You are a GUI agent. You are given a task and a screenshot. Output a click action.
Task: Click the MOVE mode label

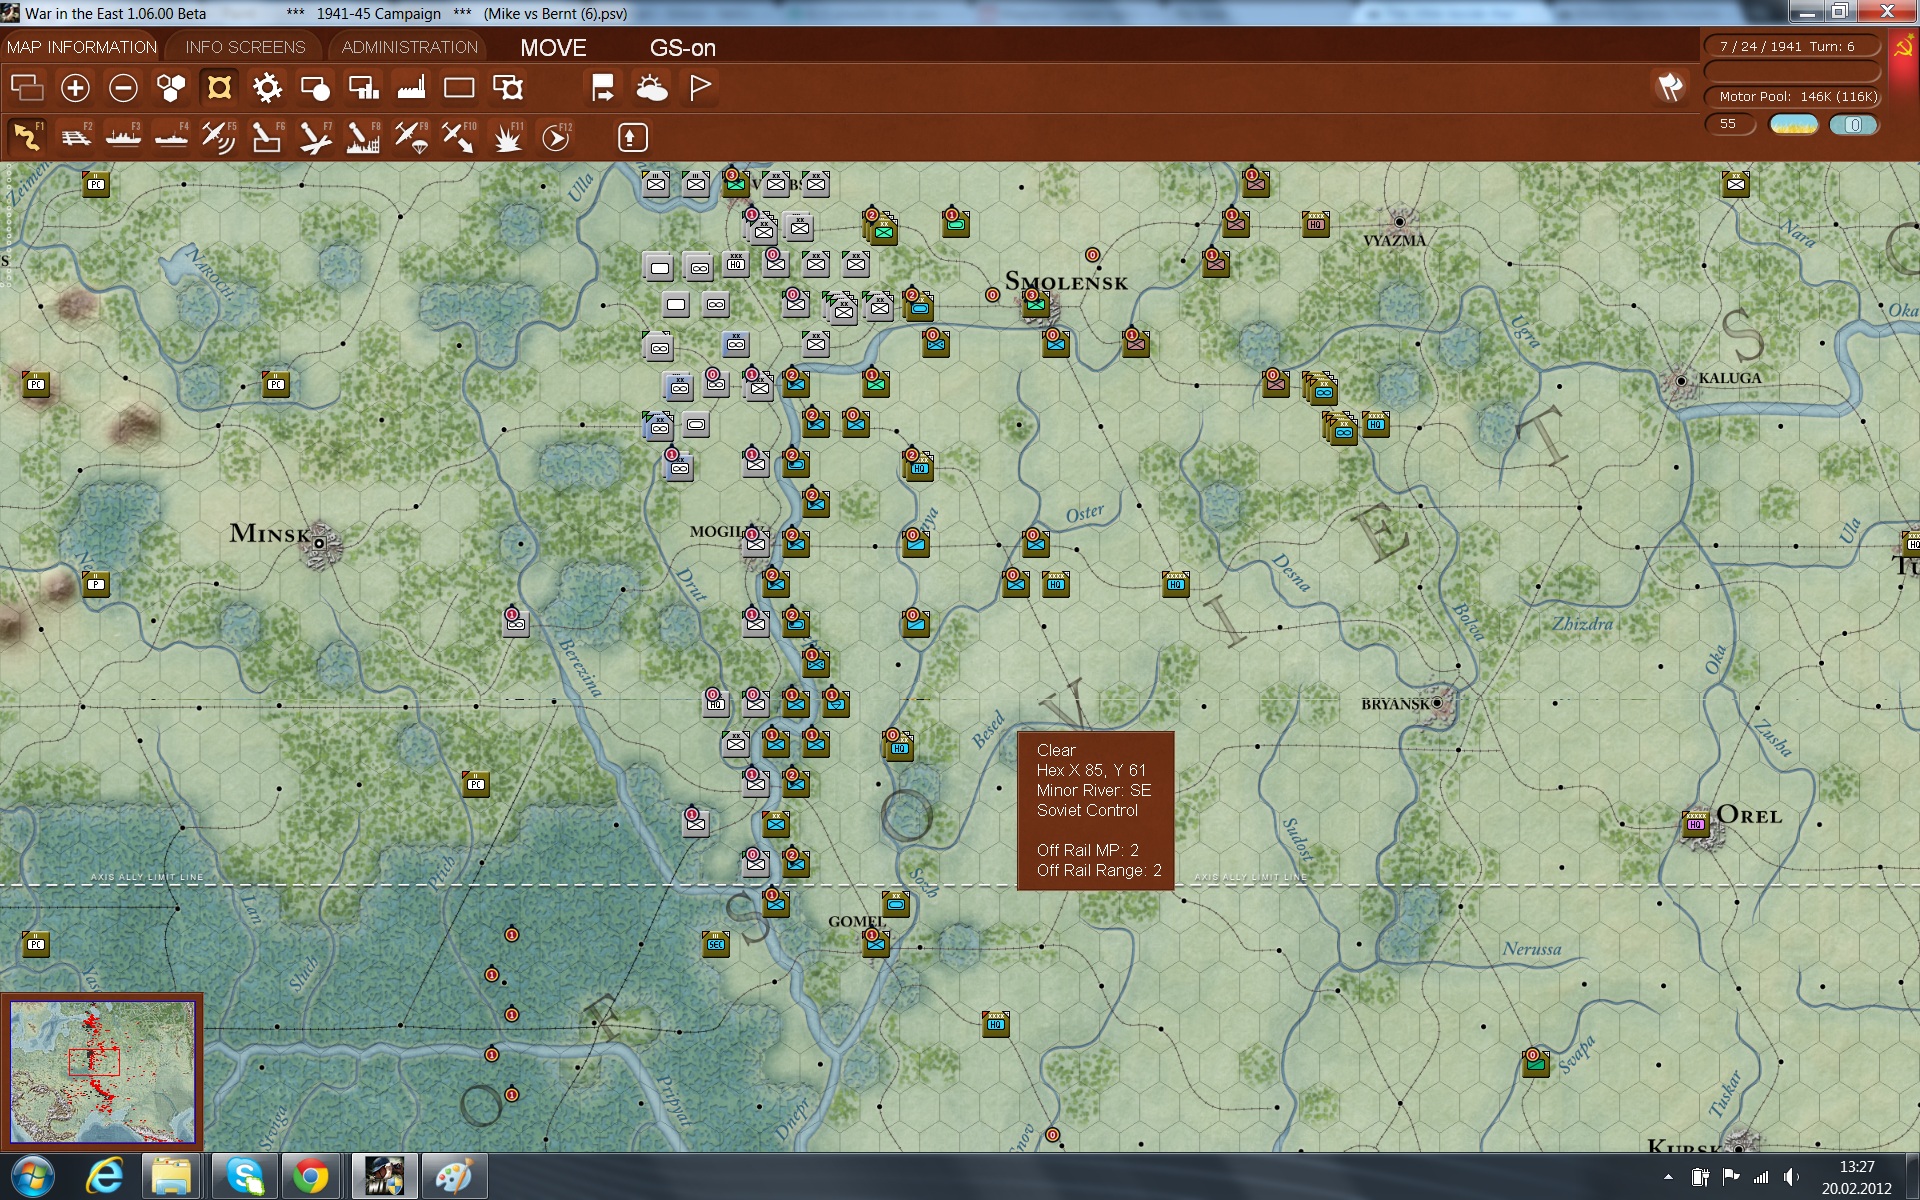pyautogui.click(x=553, y=48)
